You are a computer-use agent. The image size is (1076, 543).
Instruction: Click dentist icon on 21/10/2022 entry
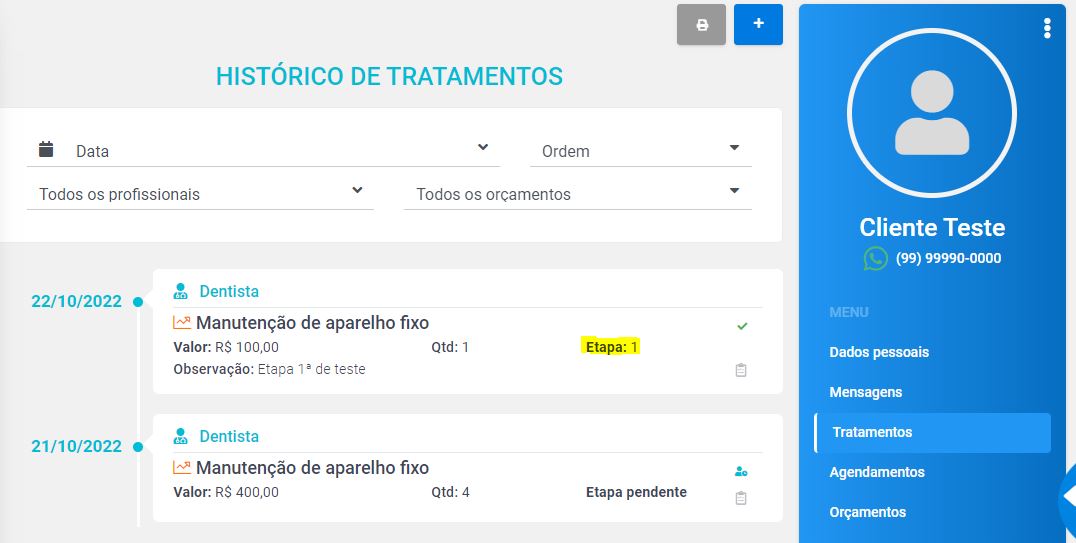(x=180, y=436)
